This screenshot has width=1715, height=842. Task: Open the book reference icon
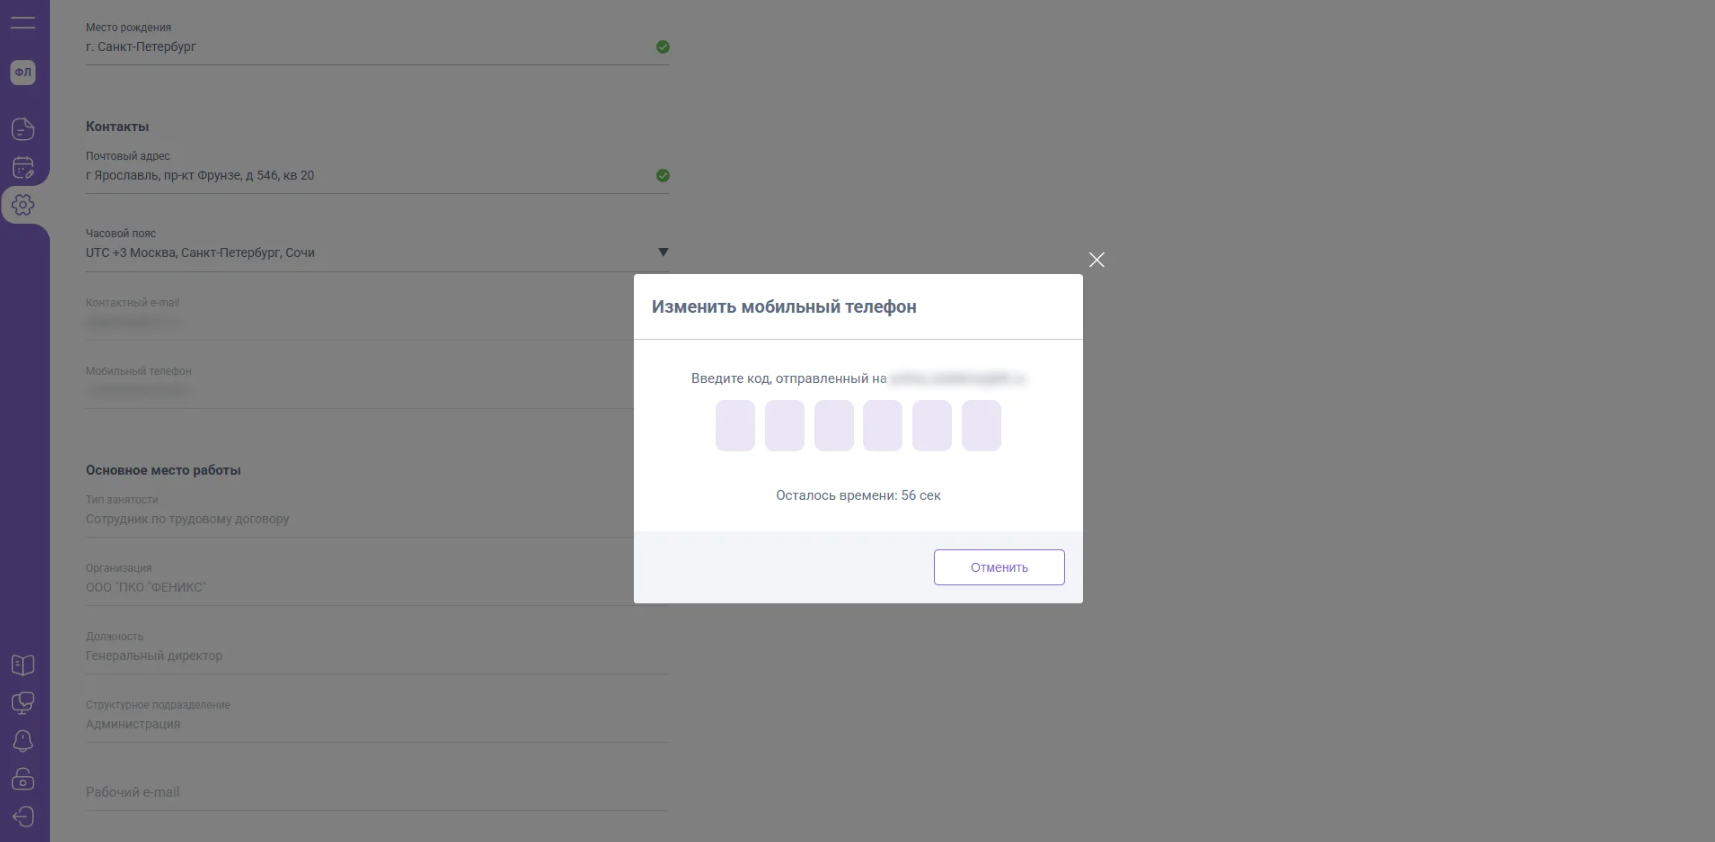23,665
